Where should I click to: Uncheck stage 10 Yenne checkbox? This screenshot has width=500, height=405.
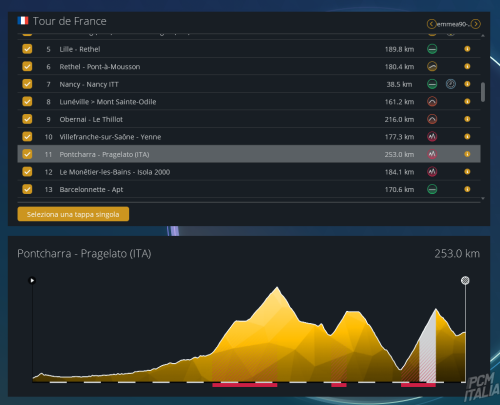click(x=27, y=136)
